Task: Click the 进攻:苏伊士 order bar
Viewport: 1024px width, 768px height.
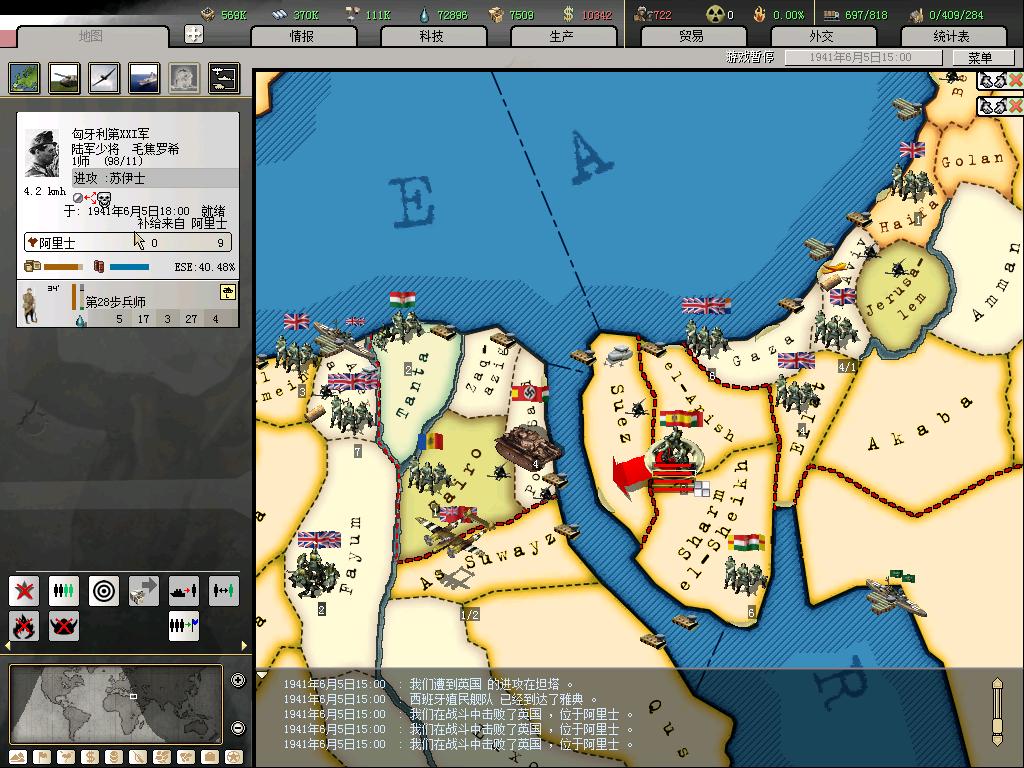Action: (x=155, y=178)
